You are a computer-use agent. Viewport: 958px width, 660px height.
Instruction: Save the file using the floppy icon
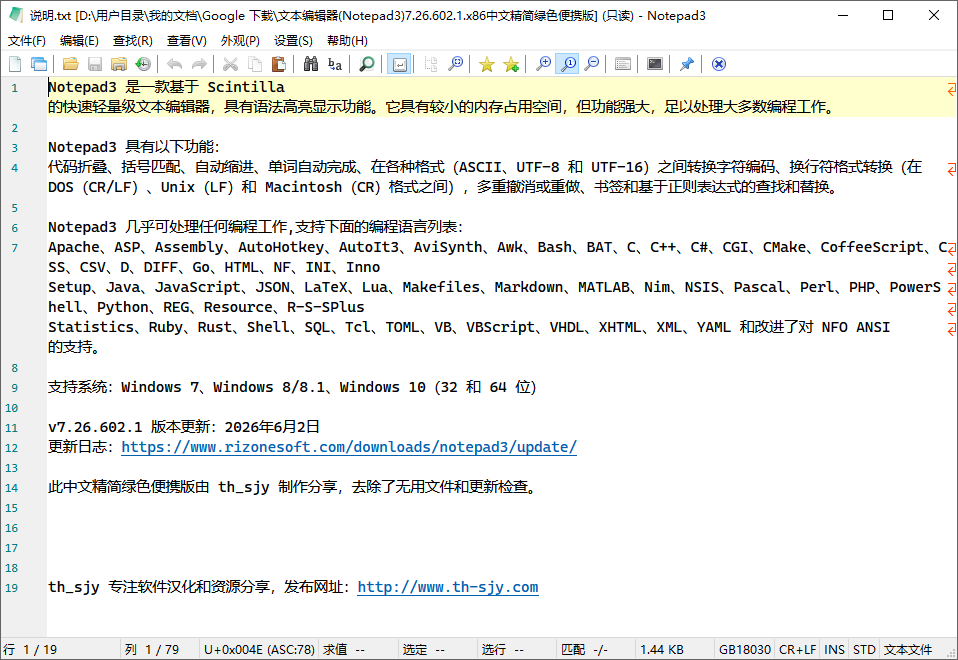(95, 64)
